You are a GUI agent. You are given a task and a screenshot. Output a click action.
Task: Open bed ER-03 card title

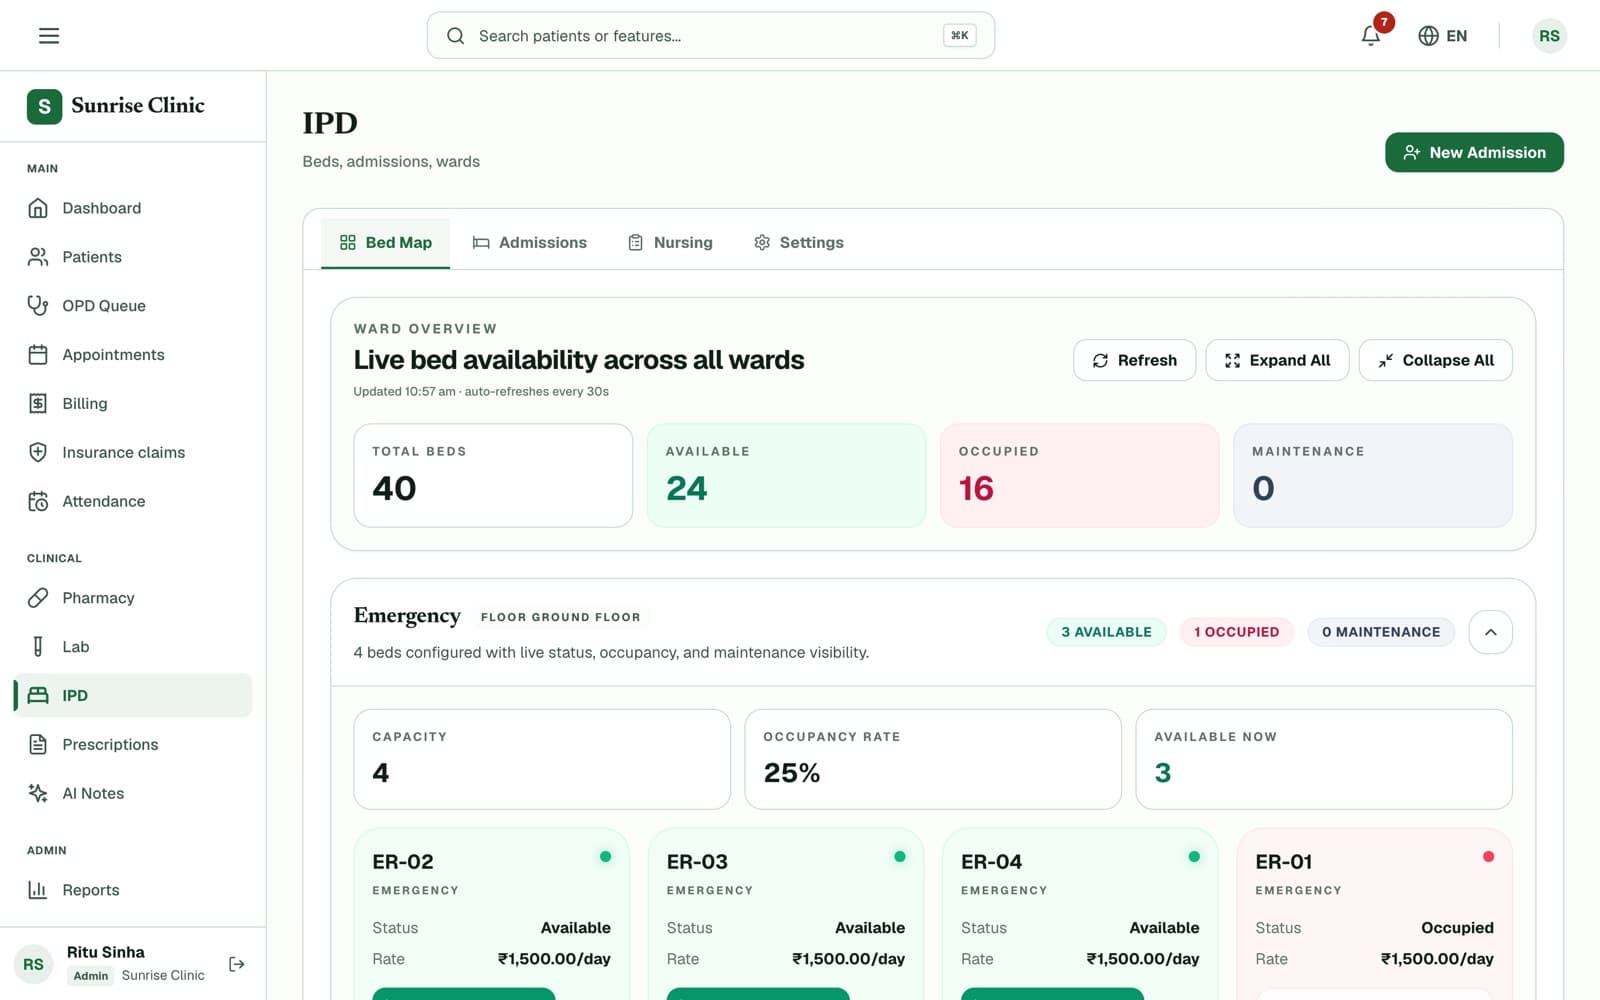click(697, 862)
